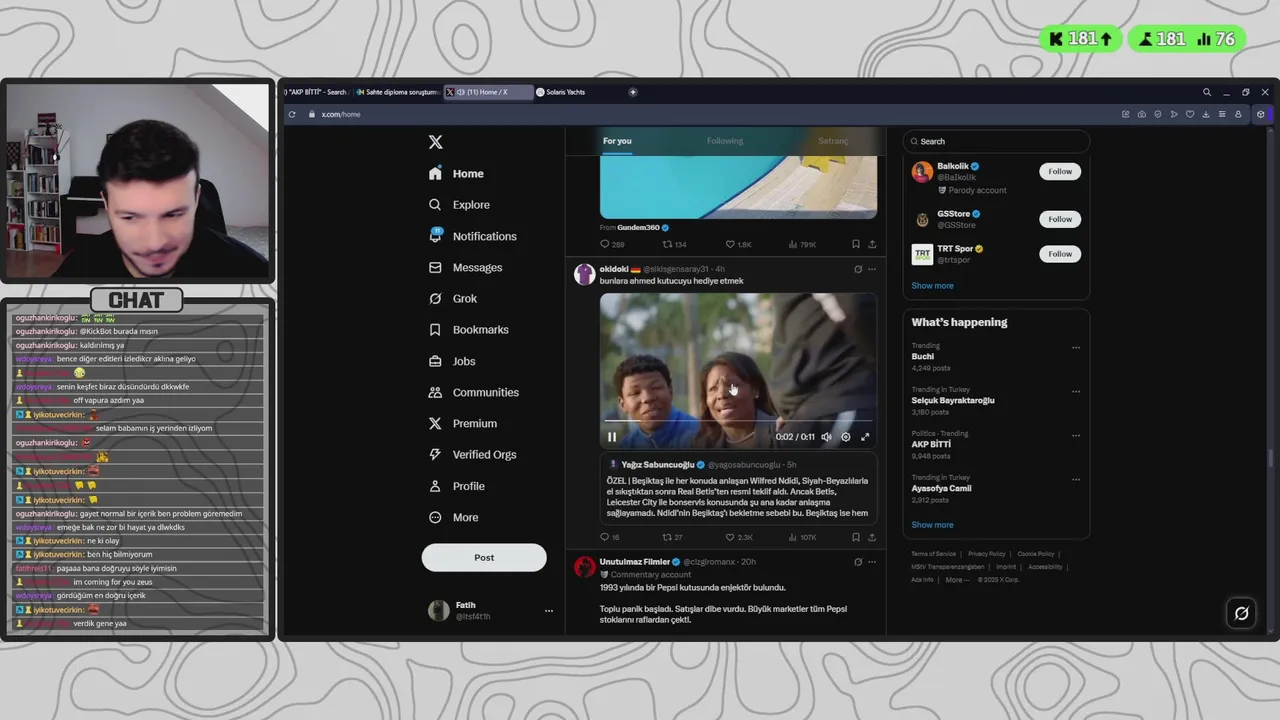Viewport: 1280px width, 720px height.
Task: Open trending topic AKP BİTTİ
Action: 931,444
